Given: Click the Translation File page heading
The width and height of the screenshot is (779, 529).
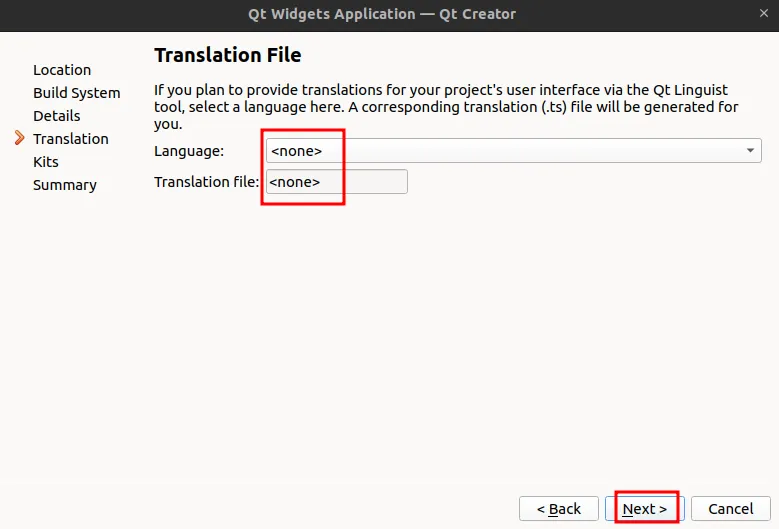Looking at the screenshot, I should click(x=228, y=55).
